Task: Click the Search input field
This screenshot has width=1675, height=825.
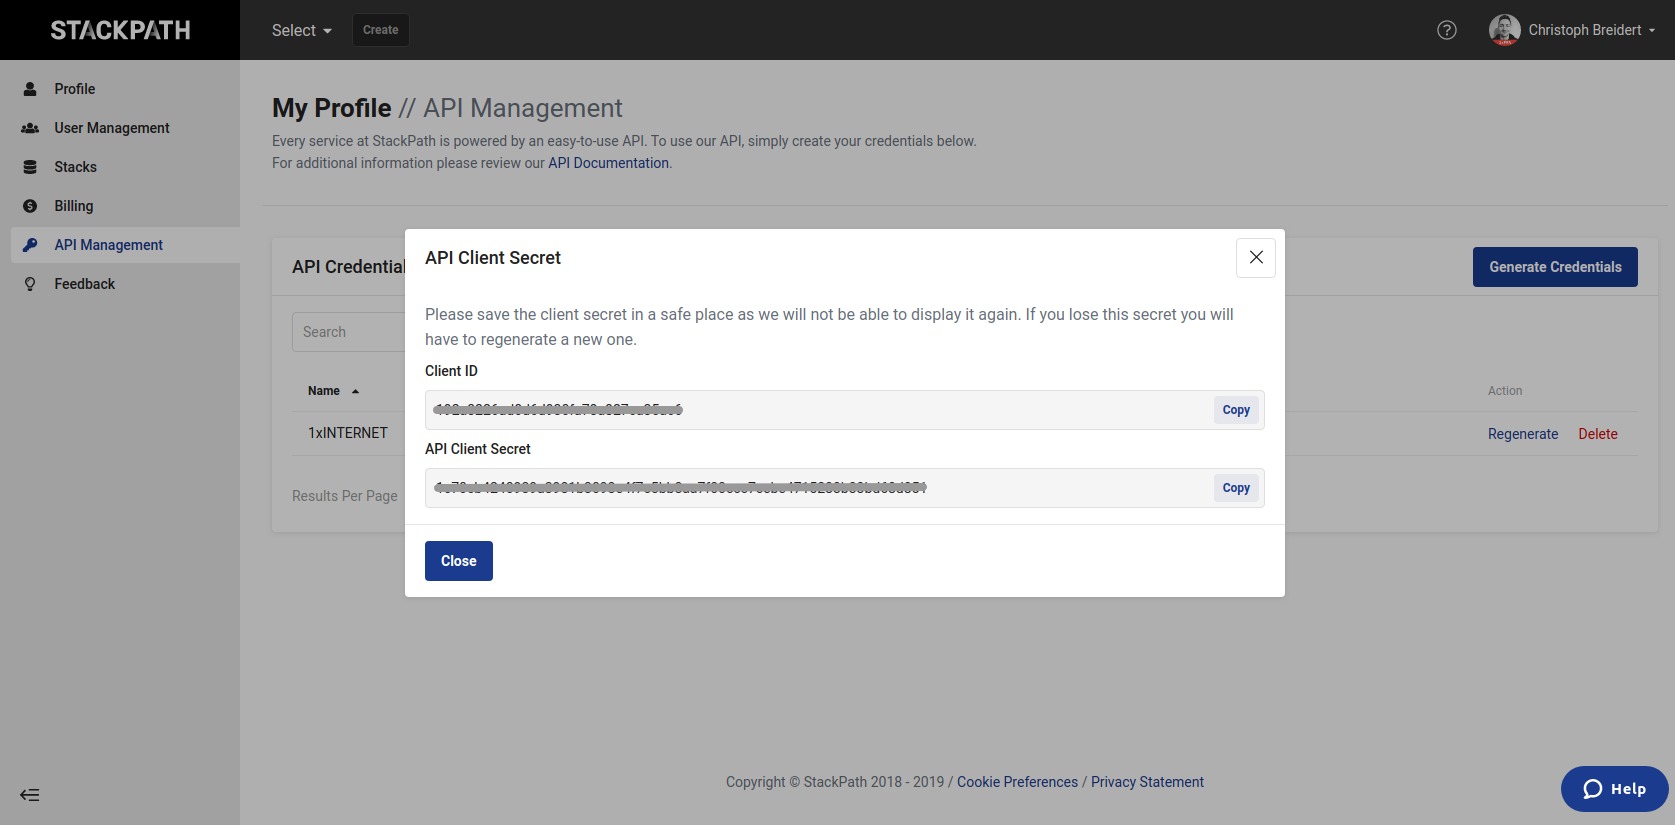Action: (x=348, y=332)
